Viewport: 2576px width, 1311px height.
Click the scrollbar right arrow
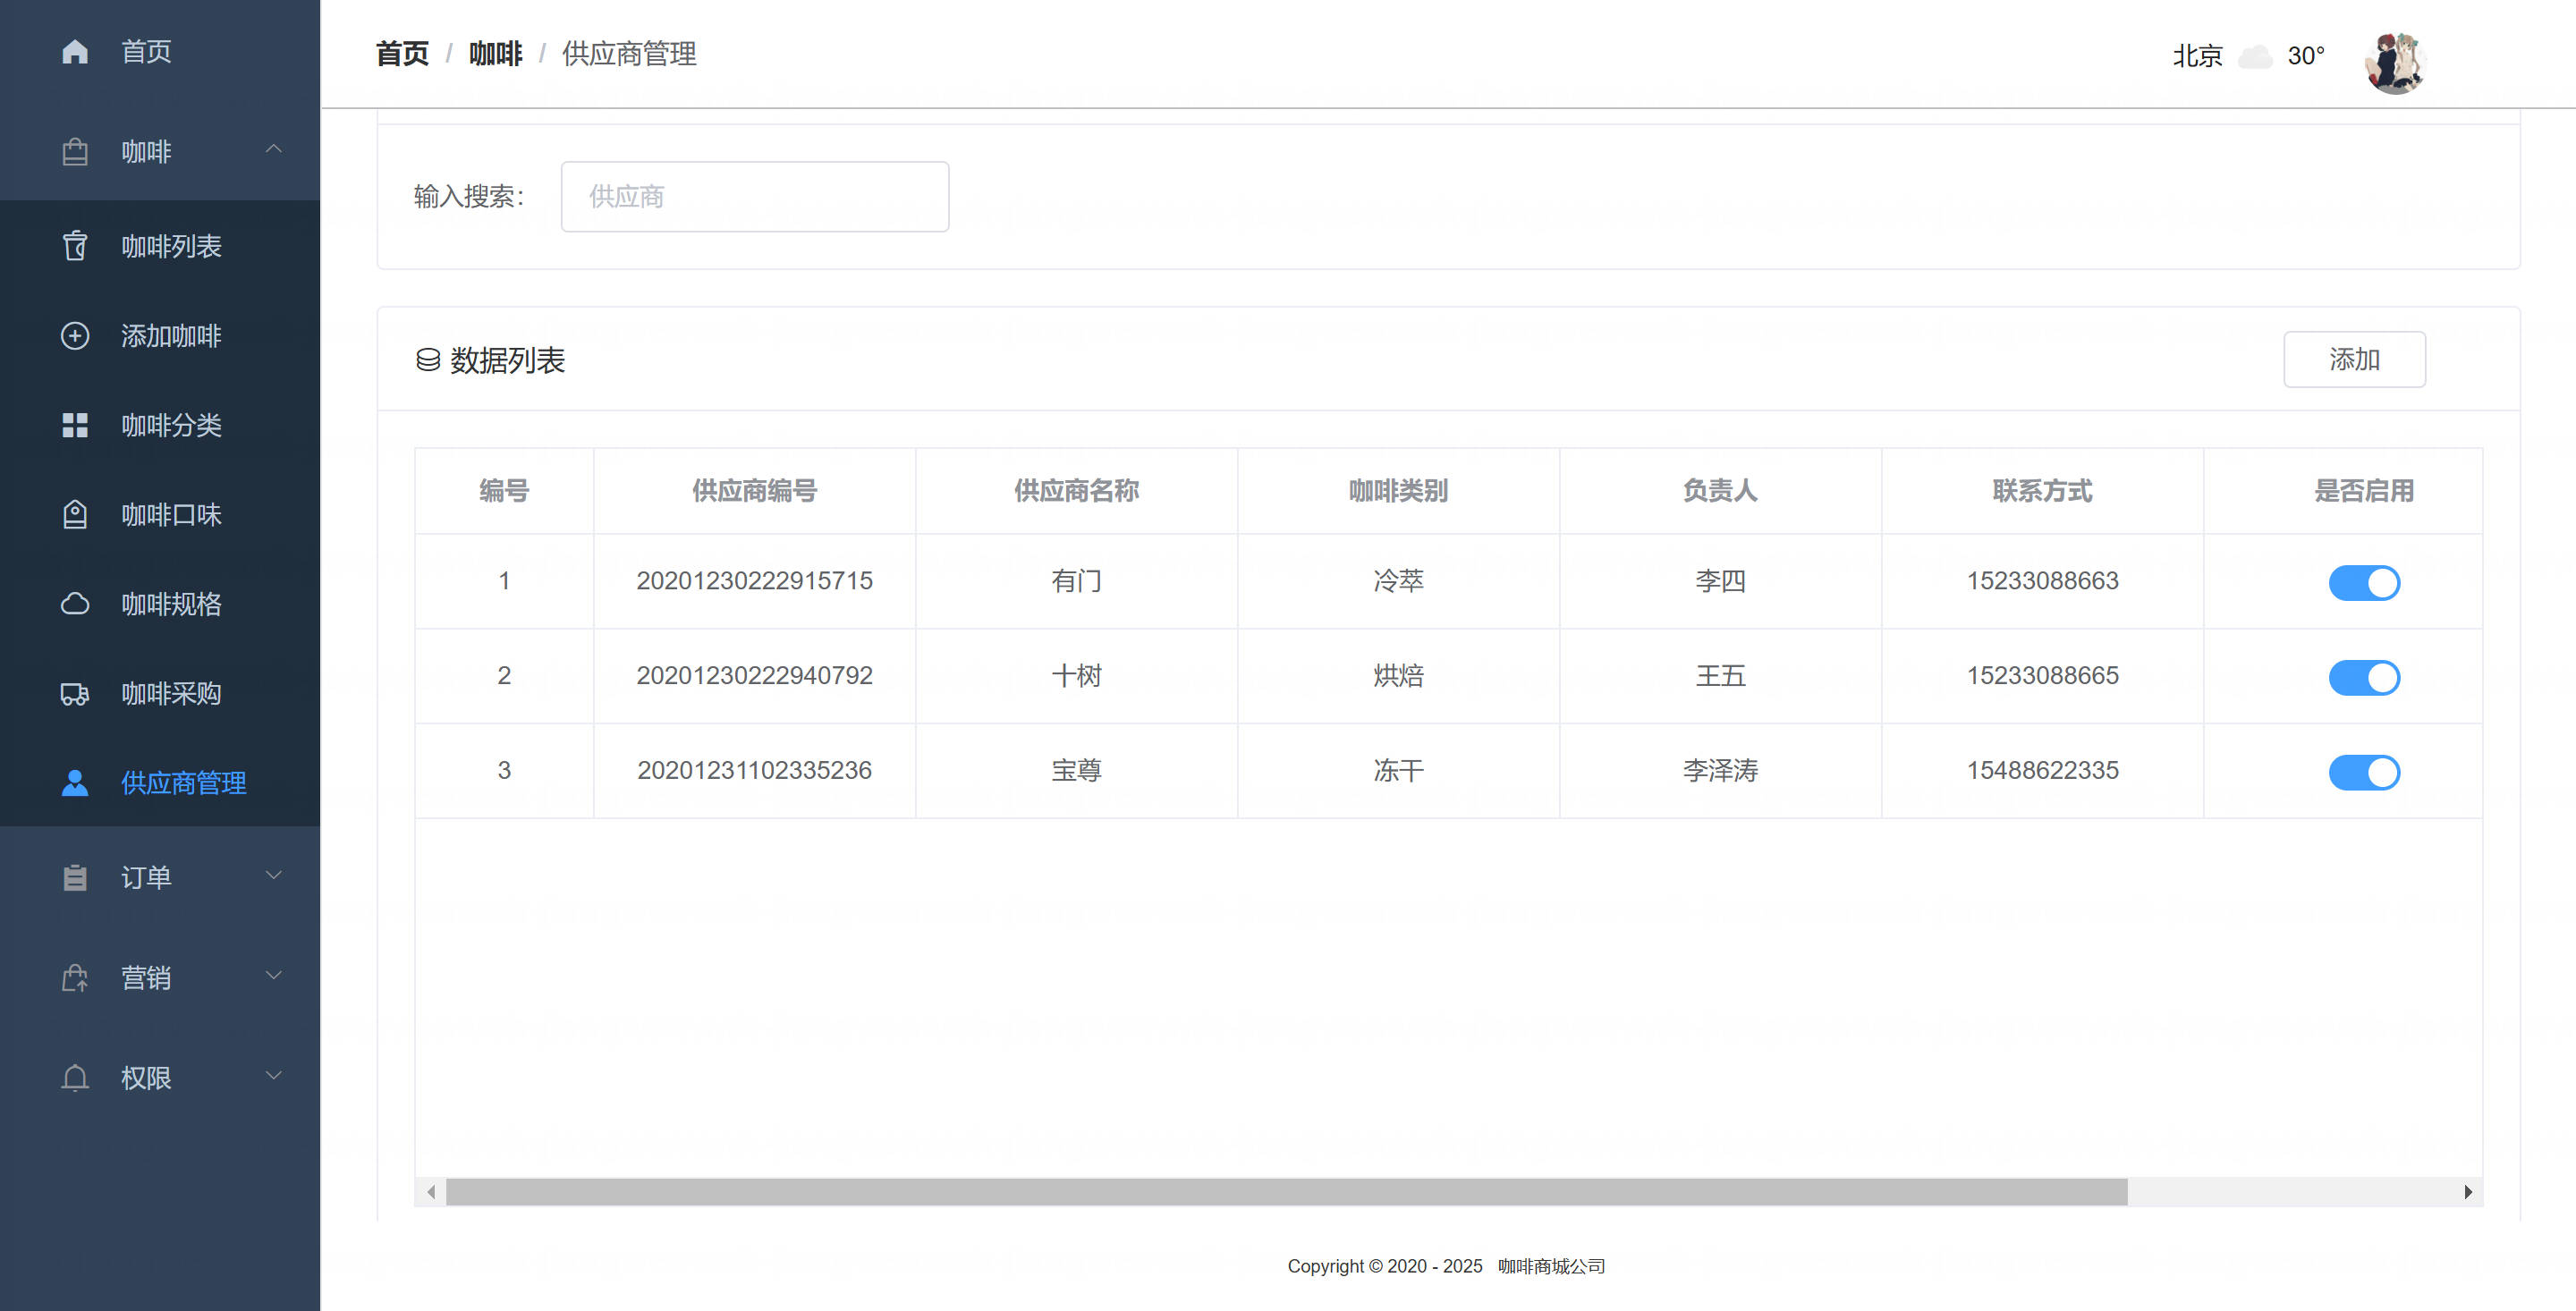pyautogui.click(x=2468, y=1192)
